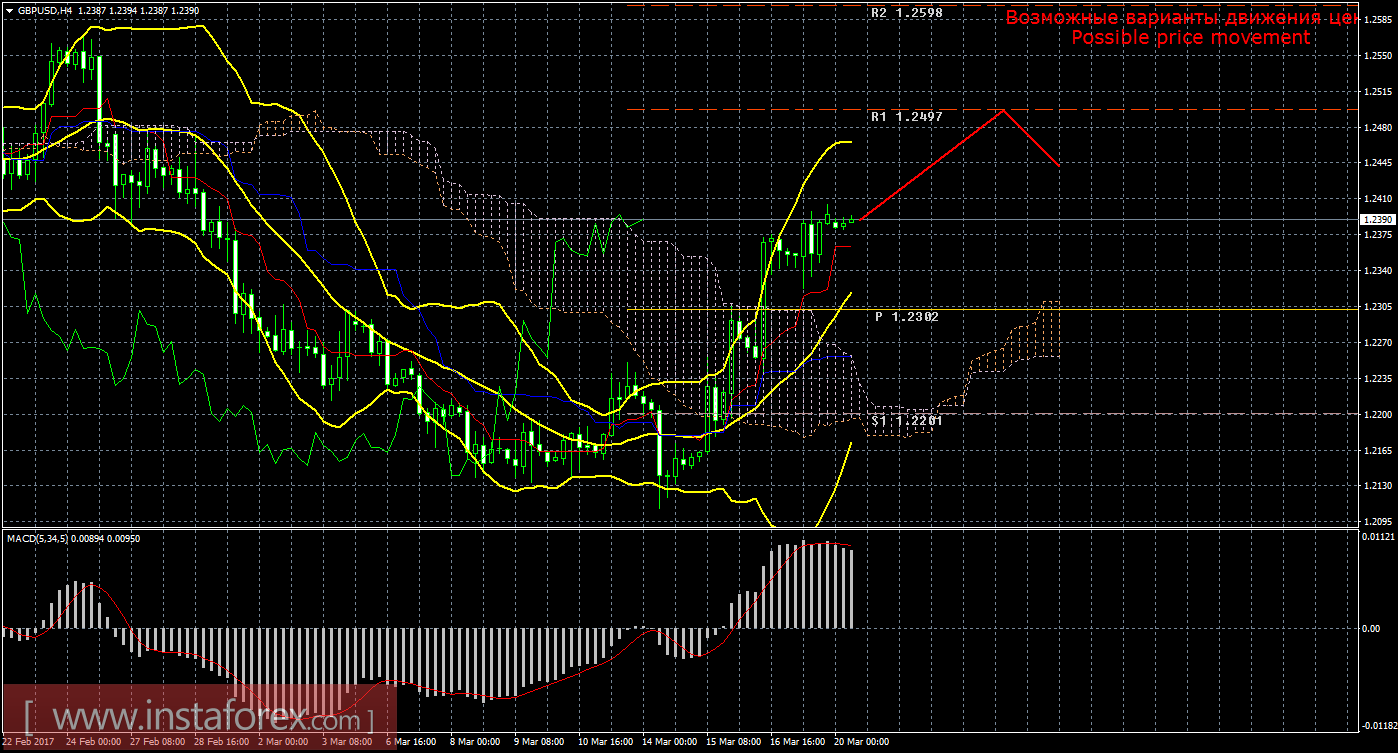Select the R2 1.2598 resistance label
The width and height of the screenshot is (1398, 753).
point(907,13)
